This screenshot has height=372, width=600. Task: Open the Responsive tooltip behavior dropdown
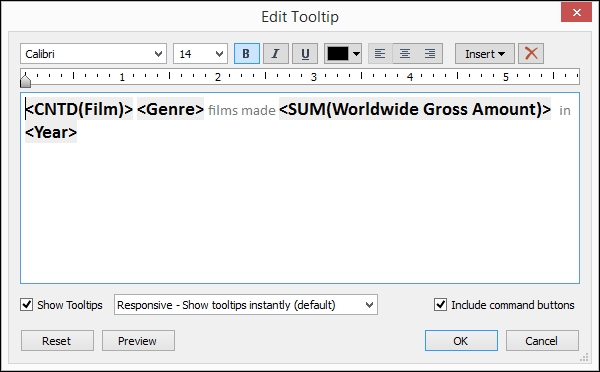coord(246,305)
